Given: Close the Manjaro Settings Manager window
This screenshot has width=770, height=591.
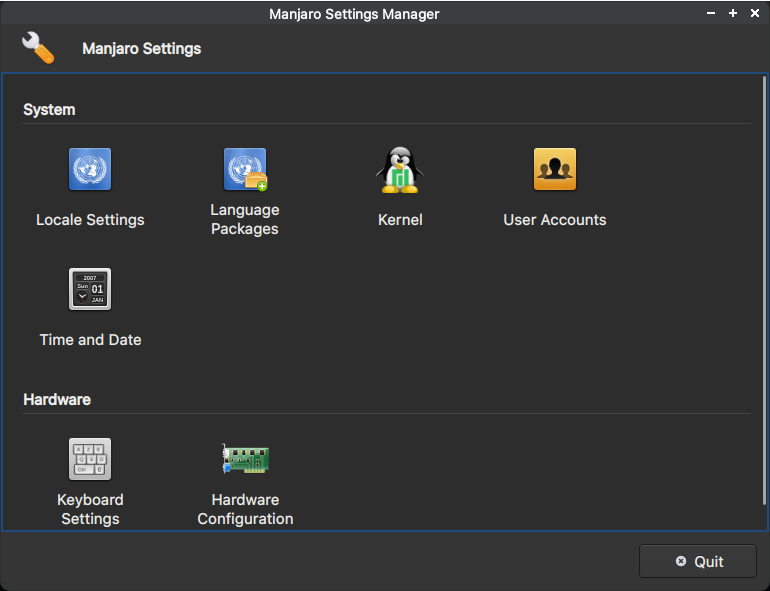Looking at the screenshot, I should [x=755, y=13].
